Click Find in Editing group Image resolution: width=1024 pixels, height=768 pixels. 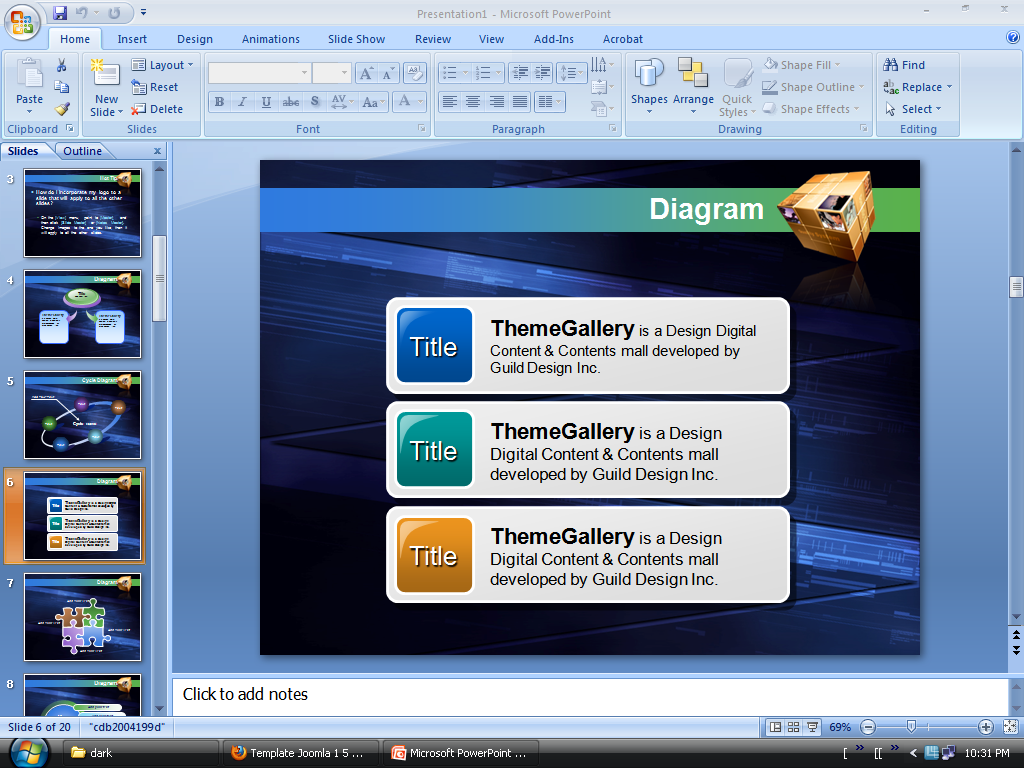(904, 65)
